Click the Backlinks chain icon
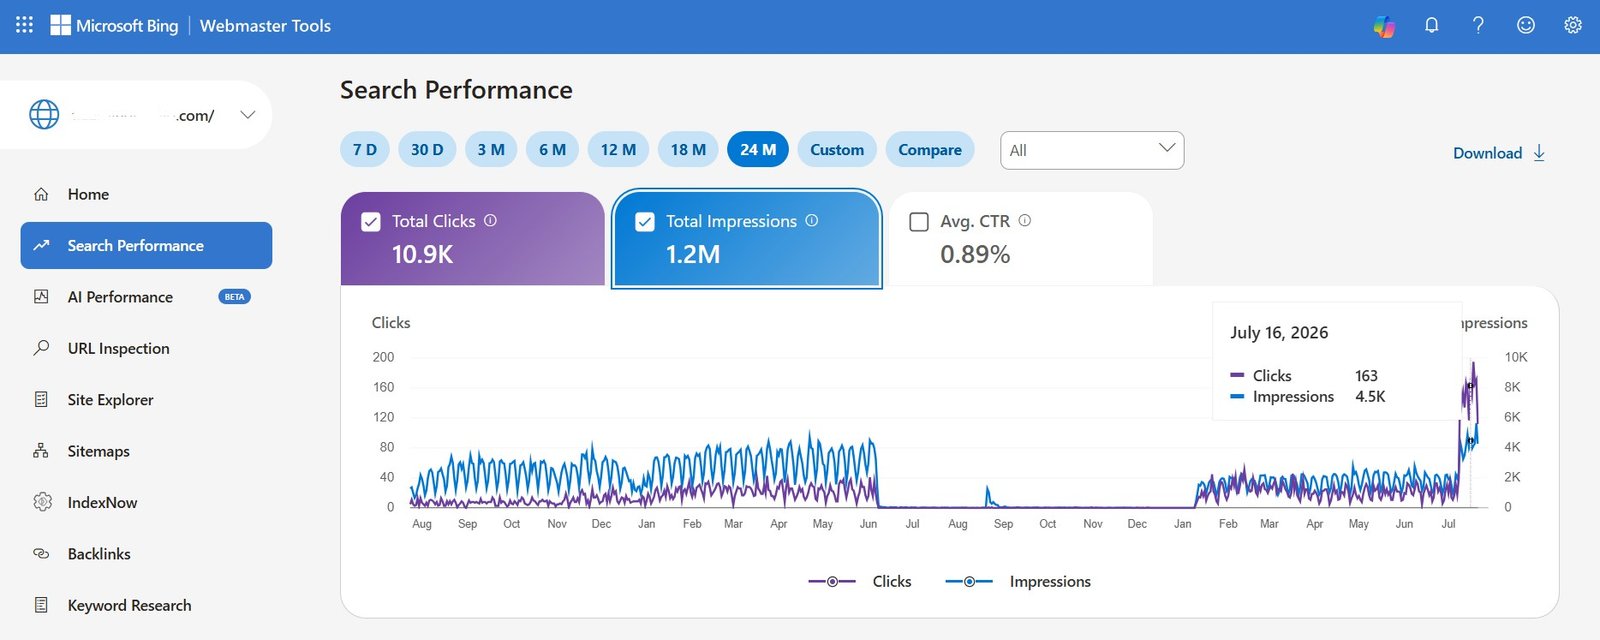This screenshot has height=640, width=1600. (41, 553)
